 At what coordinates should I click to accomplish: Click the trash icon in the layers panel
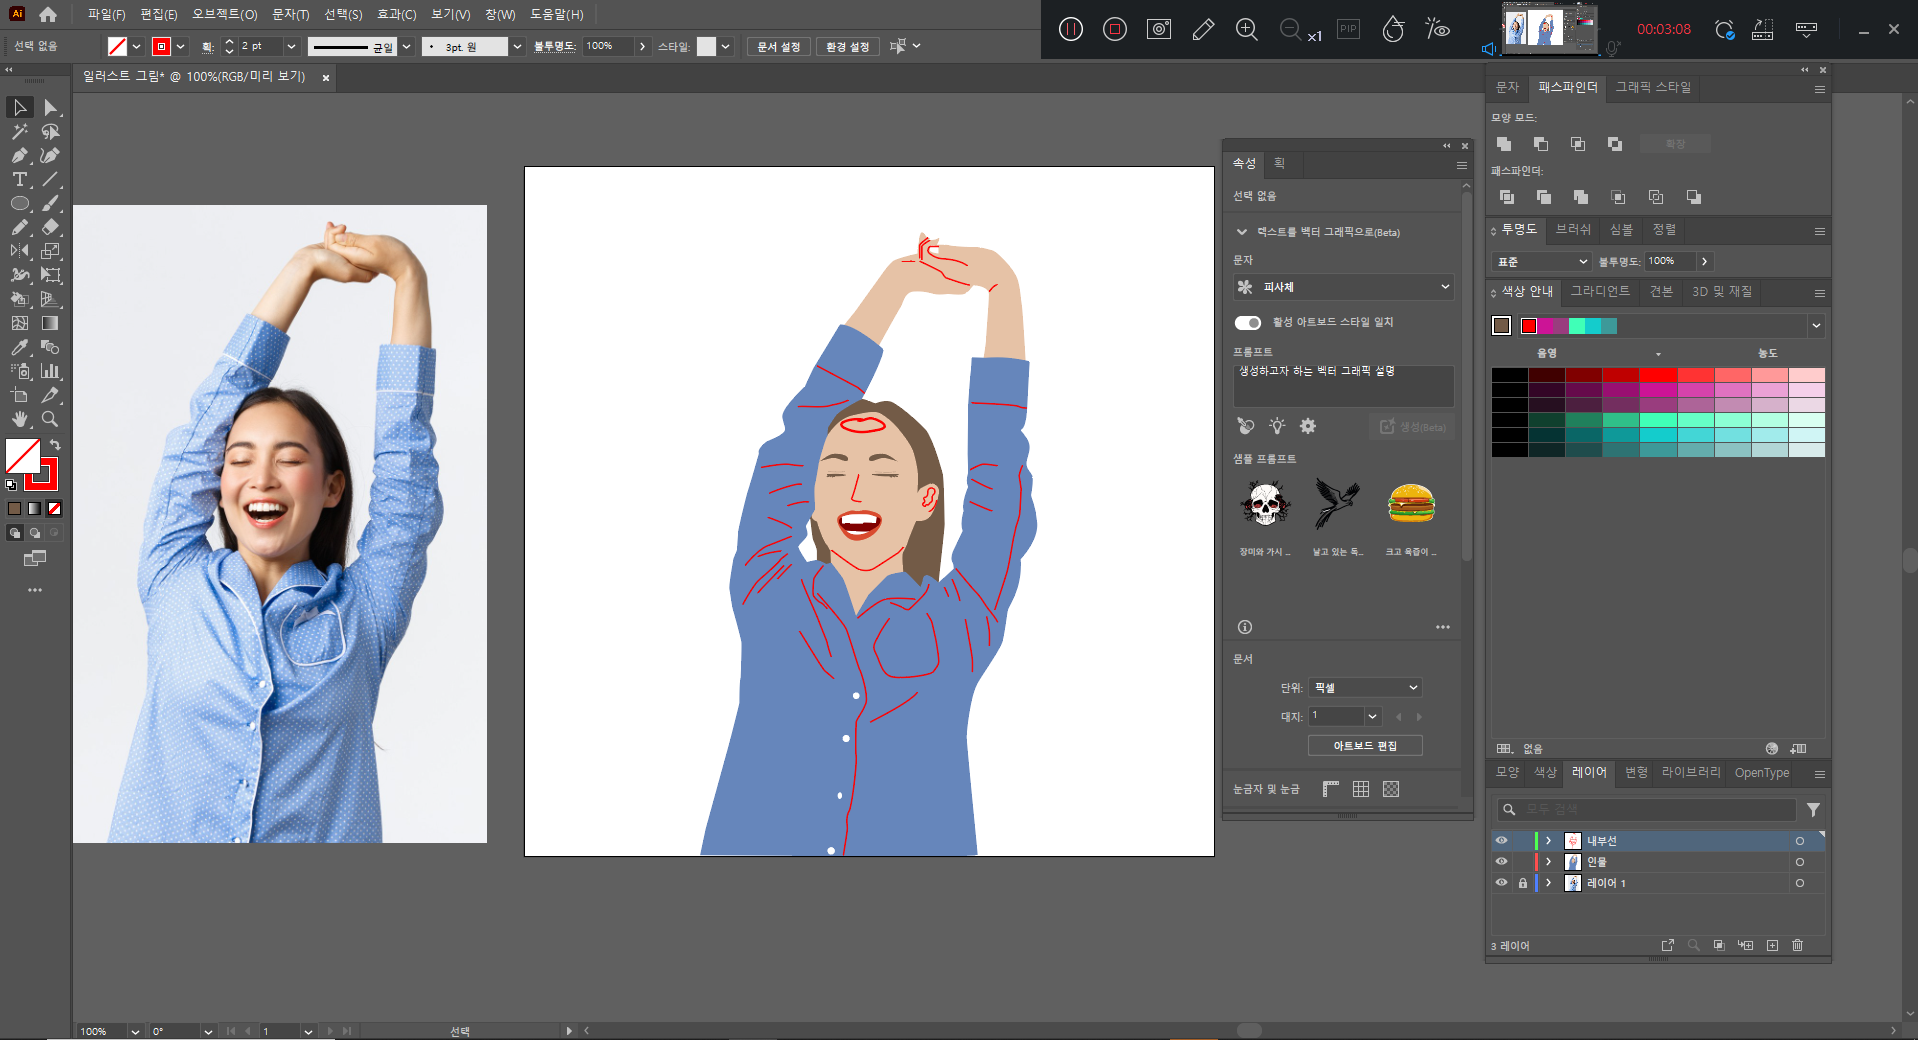[x=1797, y=945]
